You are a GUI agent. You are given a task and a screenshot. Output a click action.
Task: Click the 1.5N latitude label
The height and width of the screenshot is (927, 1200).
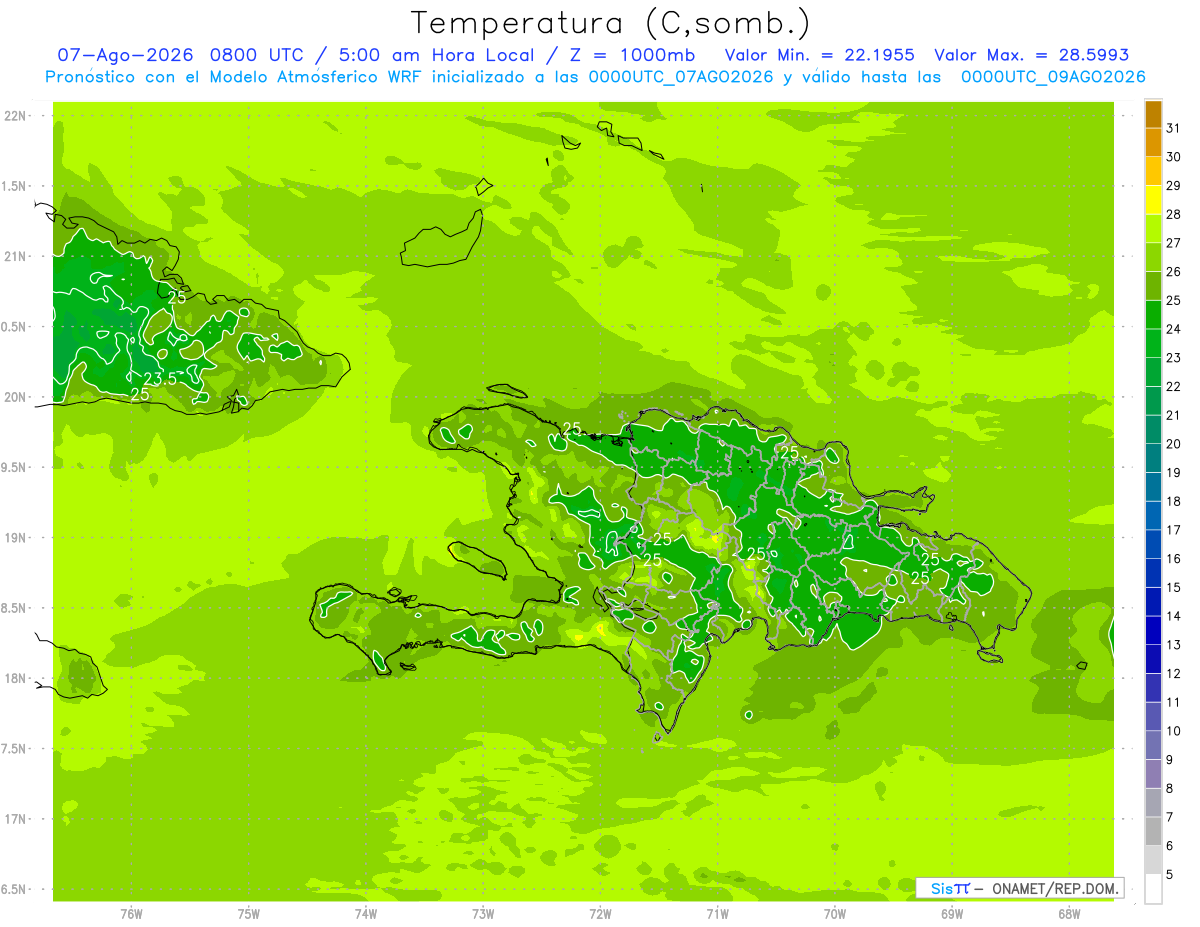pos(15,186)
